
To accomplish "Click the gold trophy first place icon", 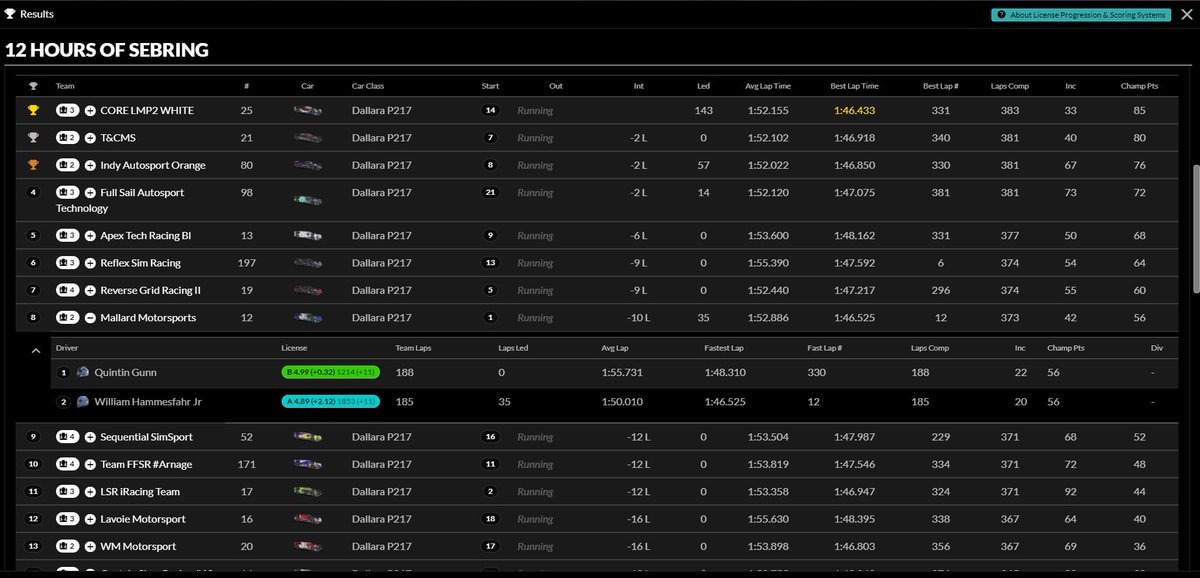I will click(x=33, y=111).
